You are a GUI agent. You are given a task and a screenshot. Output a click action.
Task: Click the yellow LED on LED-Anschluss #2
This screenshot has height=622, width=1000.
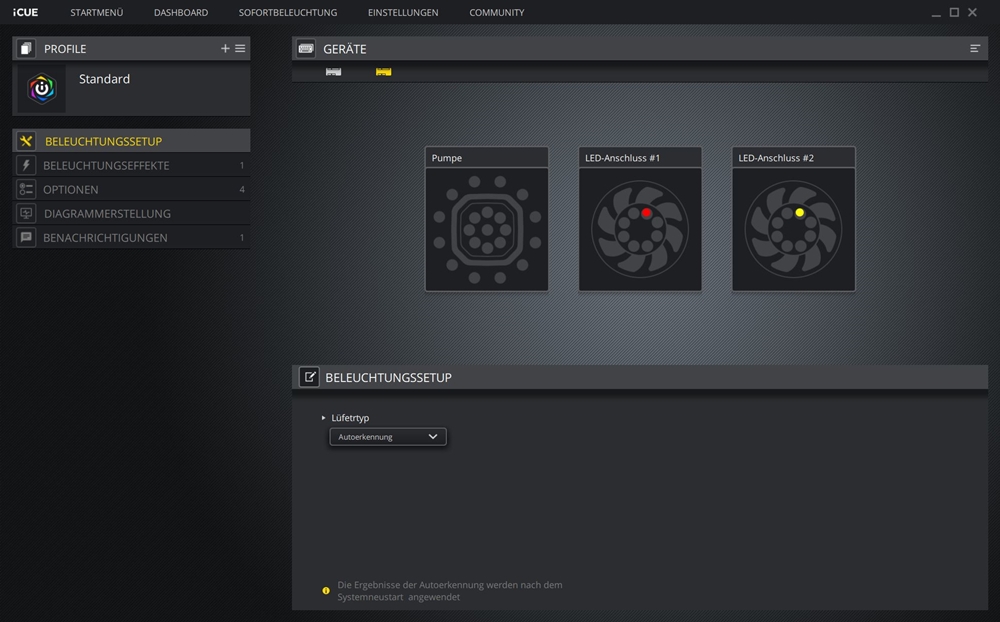click(799, 213)
